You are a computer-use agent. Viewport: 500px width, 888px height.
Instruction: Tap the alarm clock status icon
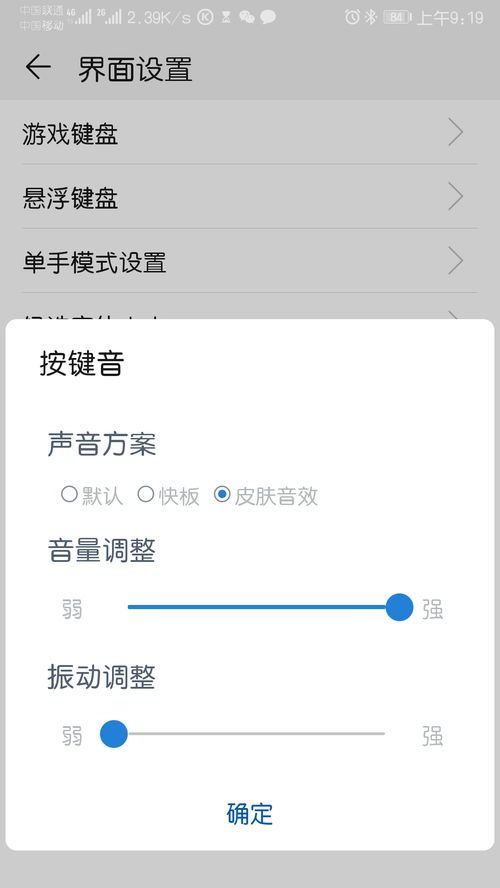352,18
